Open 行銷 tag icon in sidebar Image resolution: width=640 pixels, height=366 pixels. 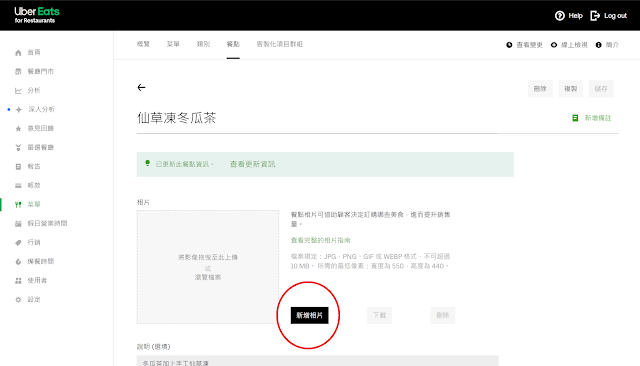coord(18,242)
